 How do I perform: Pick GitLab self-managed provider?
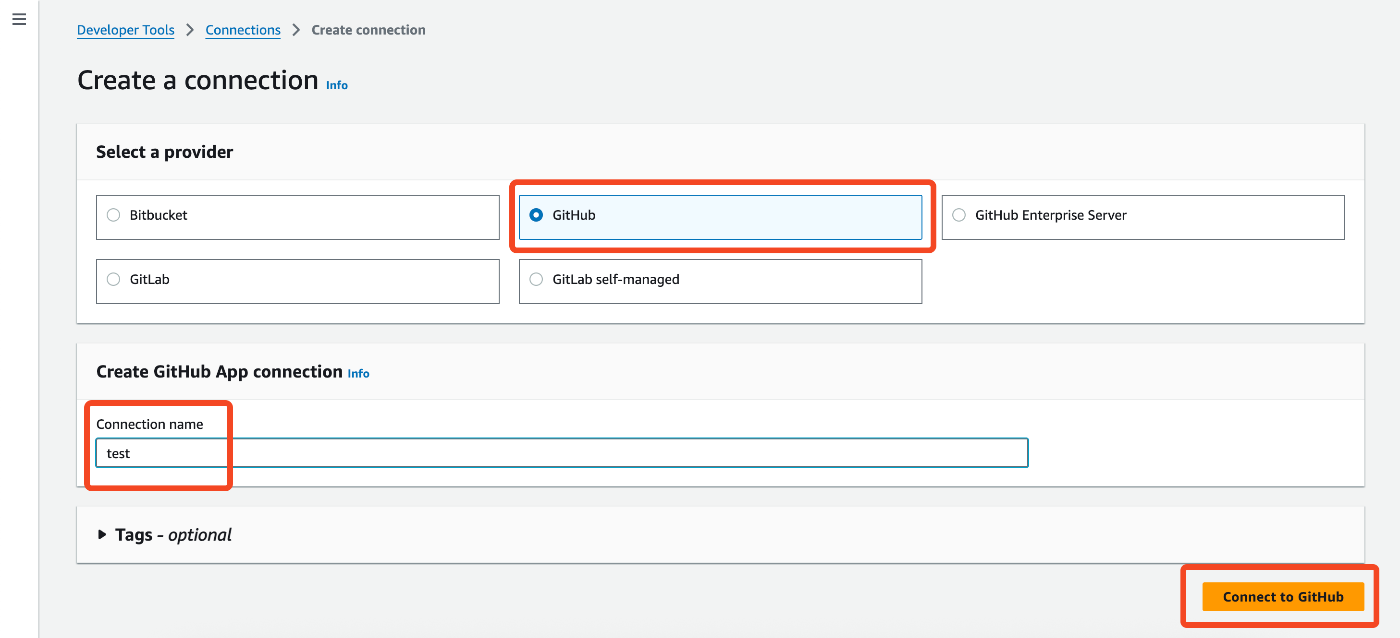click(x=720, y=281)
